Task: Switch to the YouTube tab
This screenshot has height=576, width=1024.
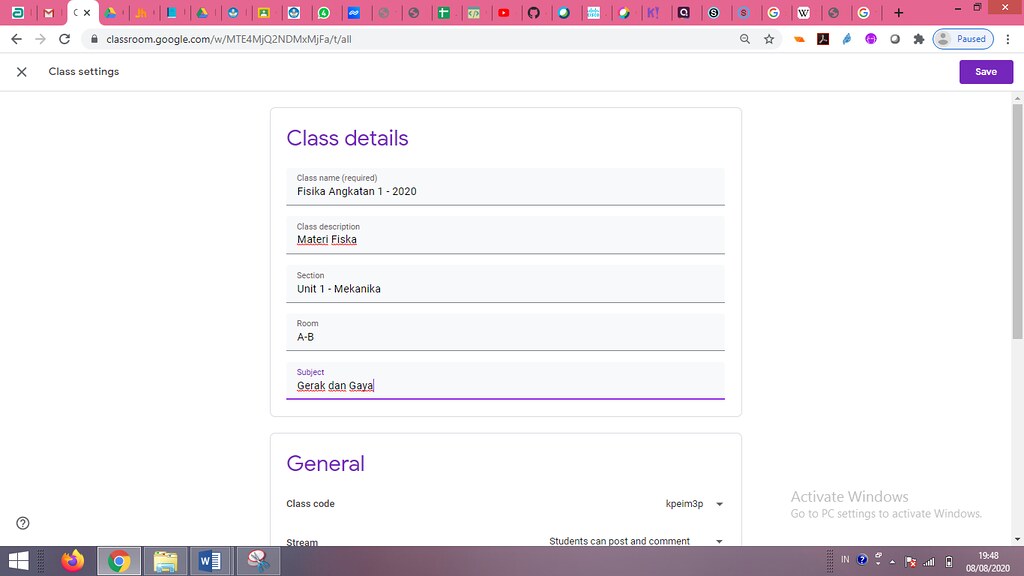Action: tap(504, 12)
